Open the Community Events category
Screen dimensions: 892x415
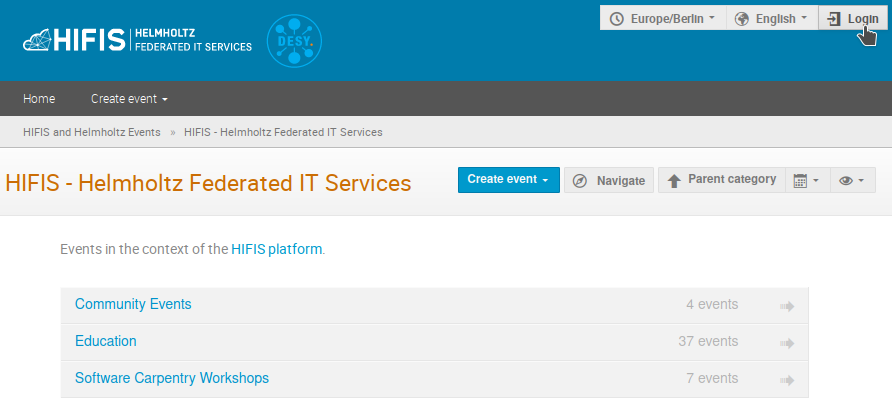coord(133,304)
